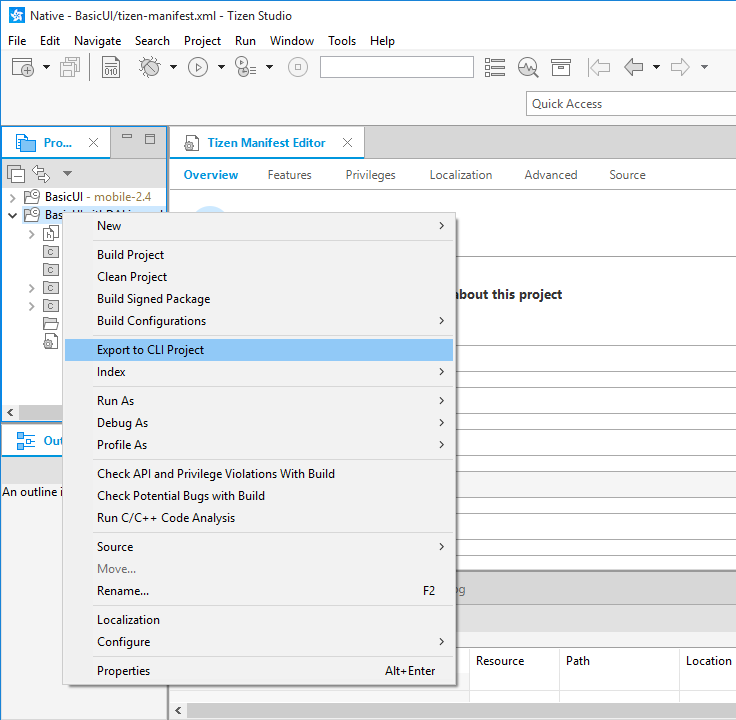
Task: Click the Quick Access search field
Action: click(x=630, y=104)
